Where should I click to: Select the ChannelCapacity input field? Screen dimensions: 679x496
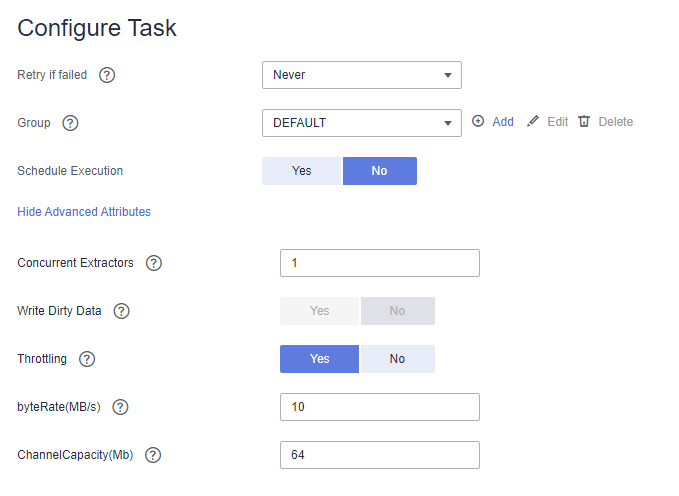click(x=379, y=455)
